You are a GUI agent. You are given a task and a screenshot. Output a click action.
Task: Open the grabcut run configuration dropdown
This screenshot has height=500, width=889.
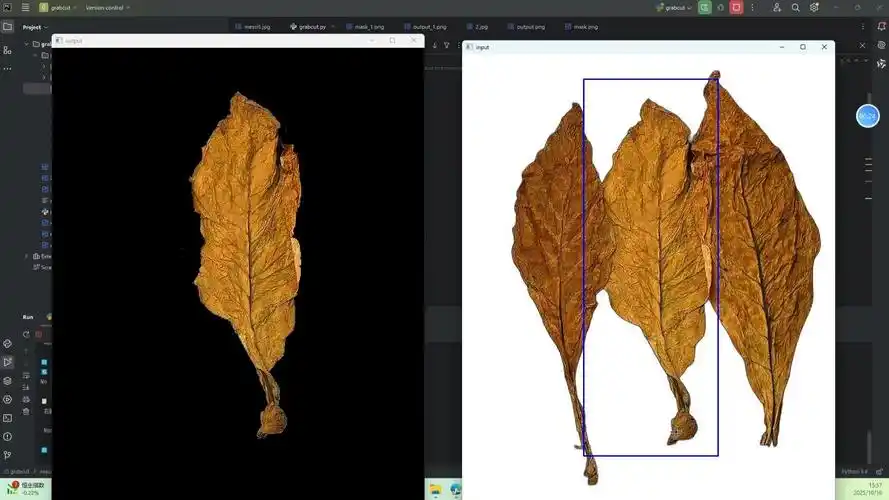tap(675, 7)
